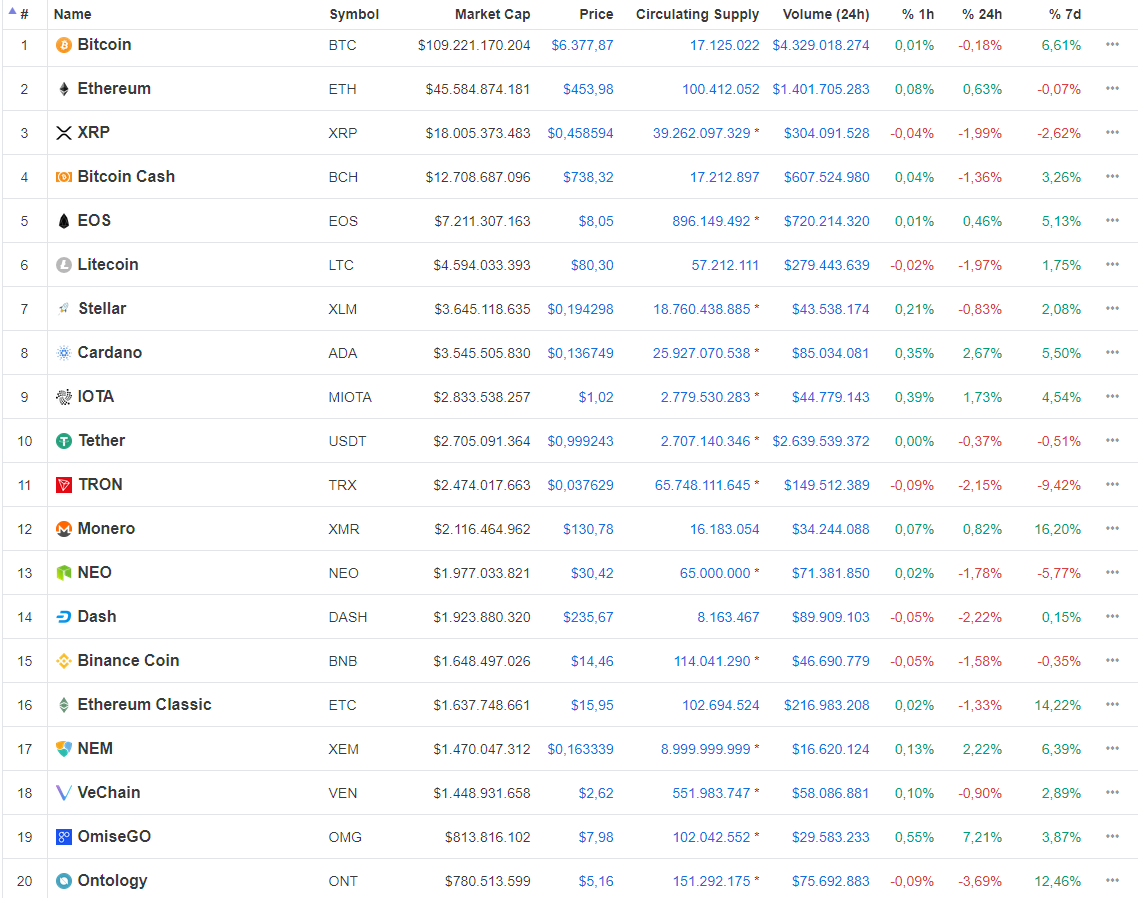Open the three-dot menu for Tether
1138x907 pixels.
[x=1112, y=440]
